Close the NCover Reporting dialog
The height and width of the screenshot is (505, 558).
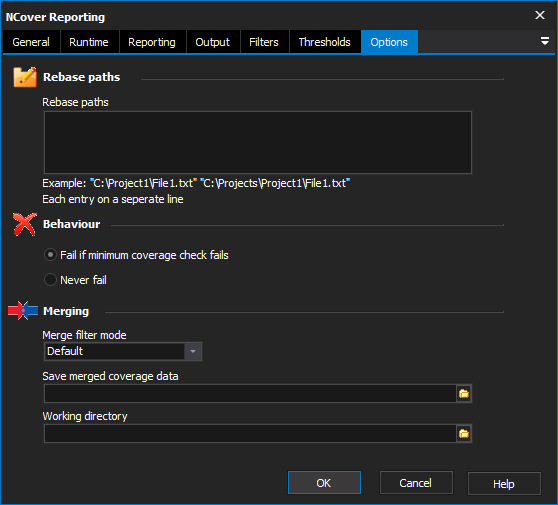pyautogui.click(x=540, y=15)
